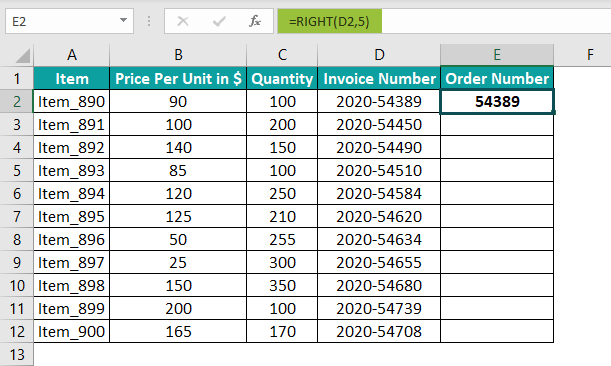Click empty Order Number cell E3
Viewport: 611px width, 366px height.
tap(497, 124)
